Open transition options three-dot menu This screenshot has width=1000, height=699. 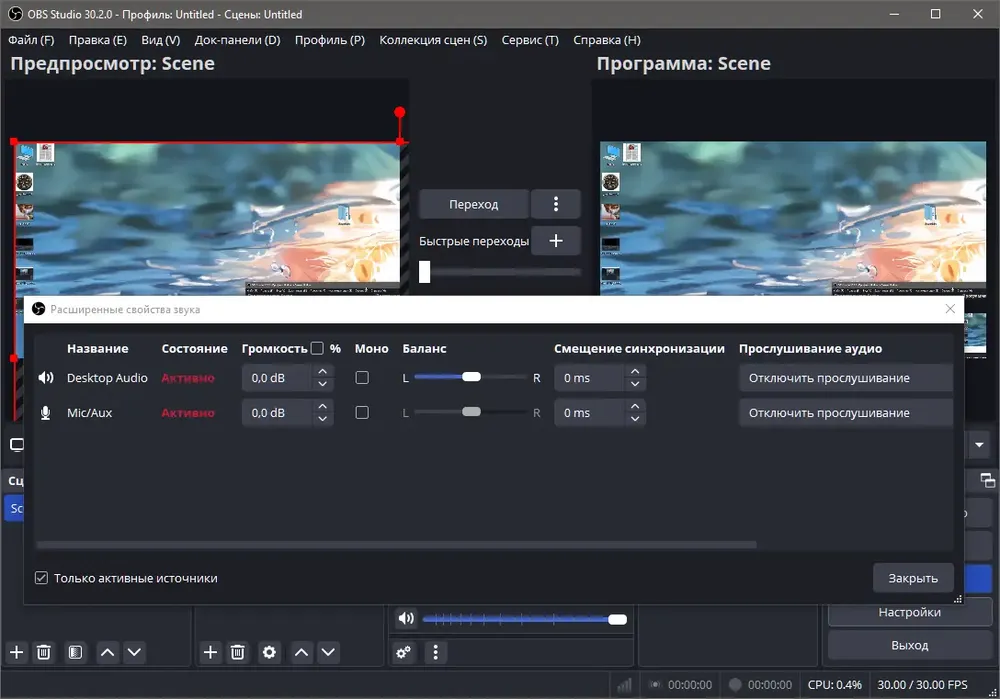pos(555,204)
